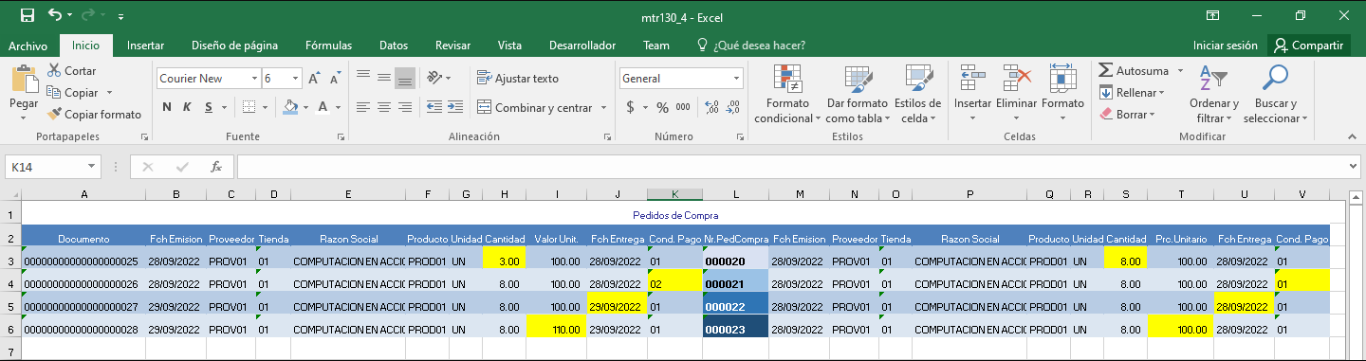Viewport: 1366px width, 361px height.
Task: Align cell content to the left
Action: point(363,107)
